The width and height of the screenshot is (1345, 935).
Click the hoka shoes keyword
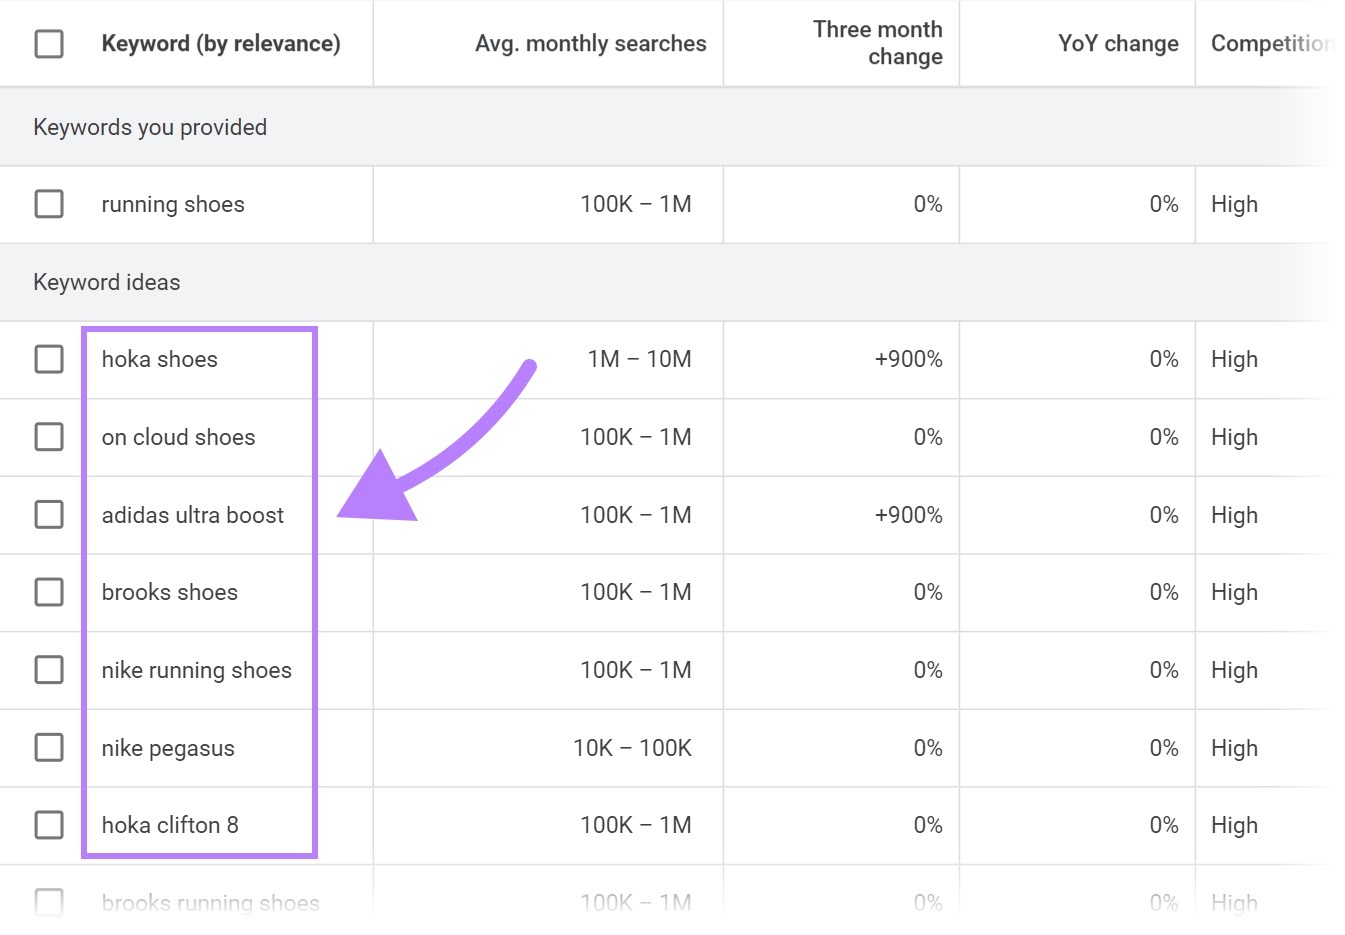[x=160, y=359]
